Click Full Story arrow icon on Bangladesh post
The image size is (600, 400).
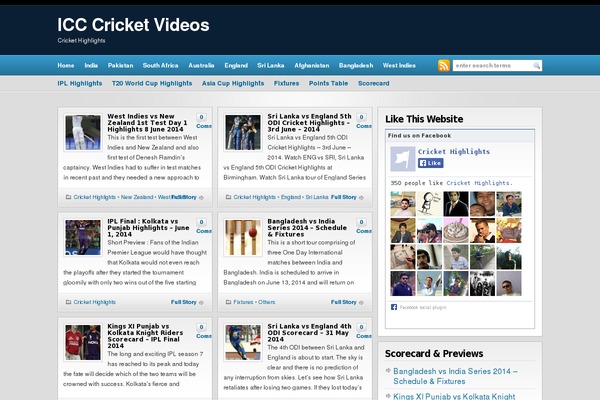pyautogui.click(x=361, y=302)
